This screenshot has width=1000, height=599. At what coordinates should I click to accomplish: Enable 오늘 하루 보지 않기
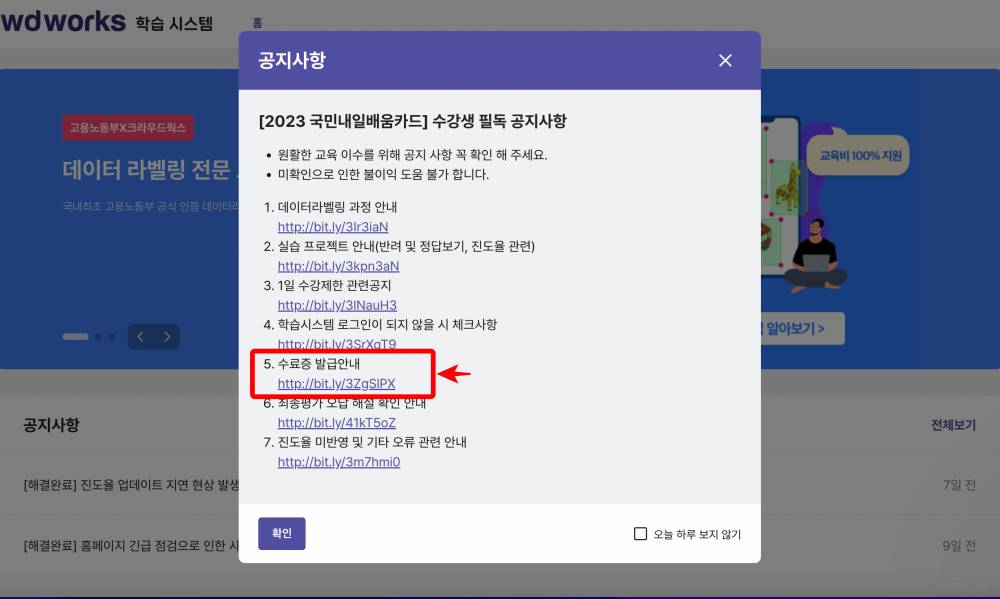point(640,534)
